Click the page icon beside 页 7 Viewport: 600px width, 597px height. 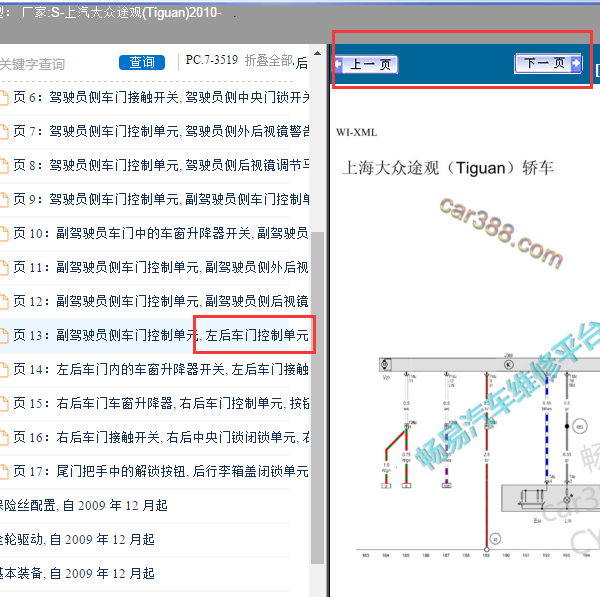pyautogui.click(x=3, y=132)
